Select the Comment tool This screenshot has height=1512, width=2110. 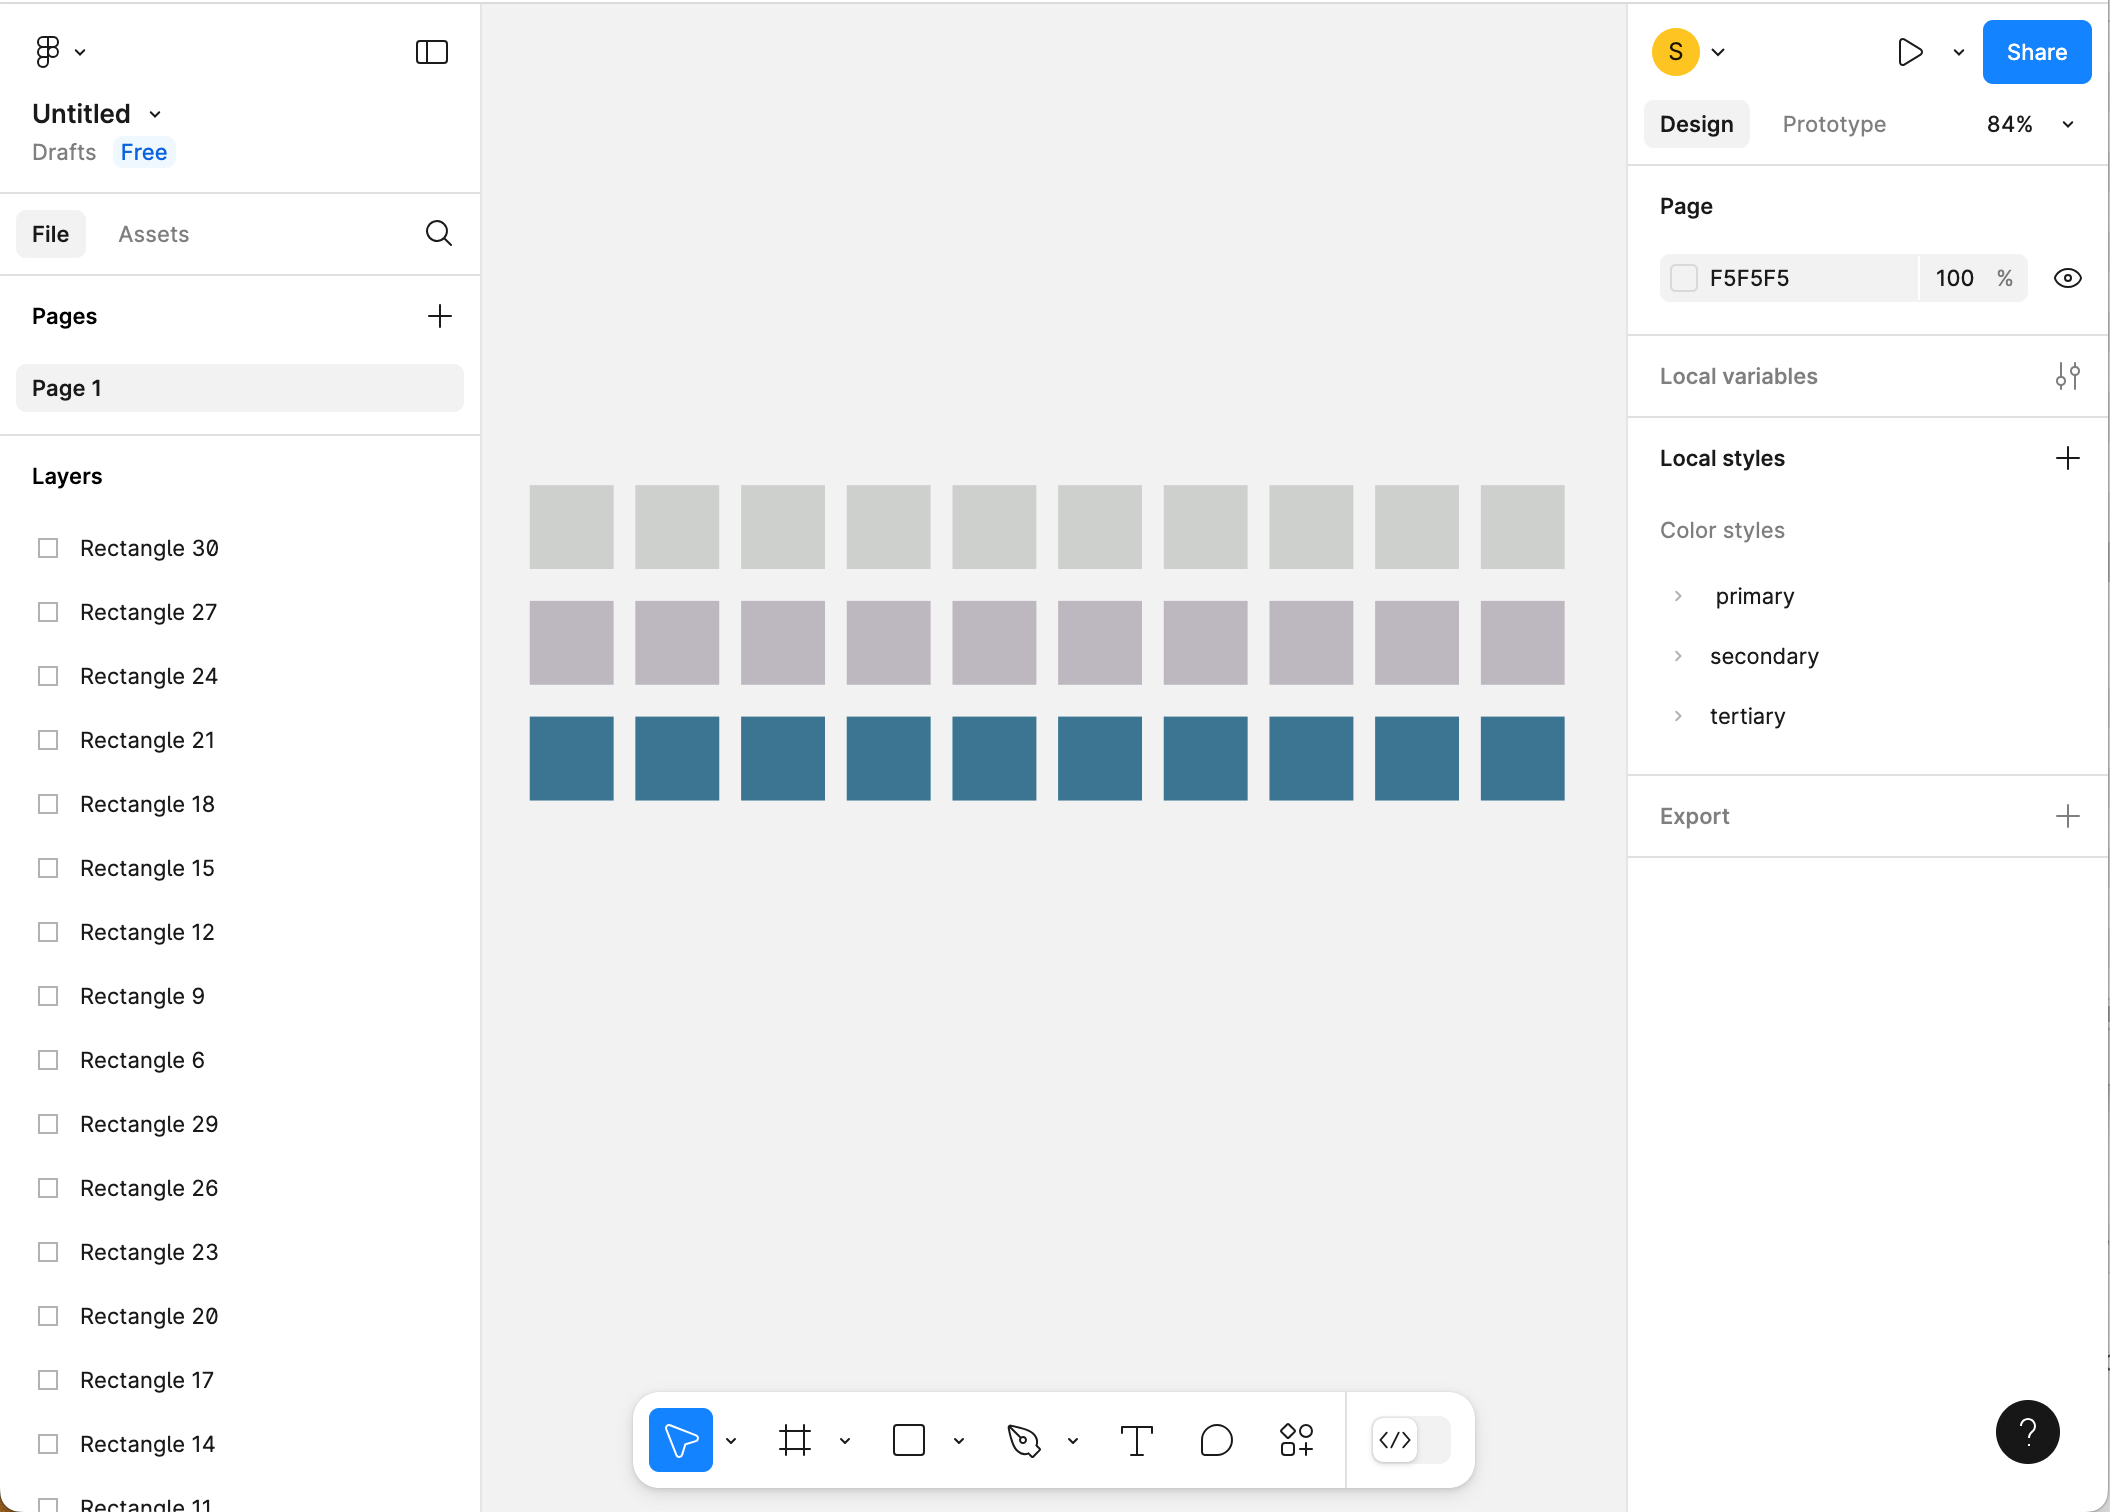tap(1216, 1440)
